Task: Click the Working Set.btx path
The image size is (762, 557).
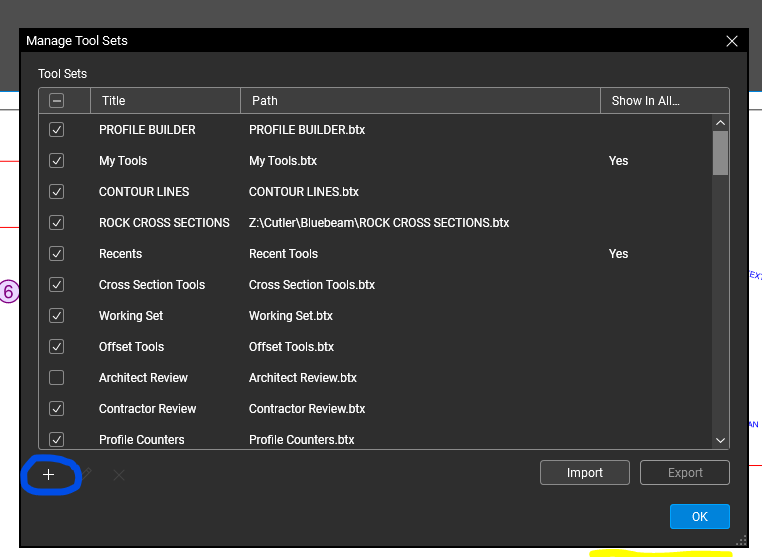Action: 291,316
